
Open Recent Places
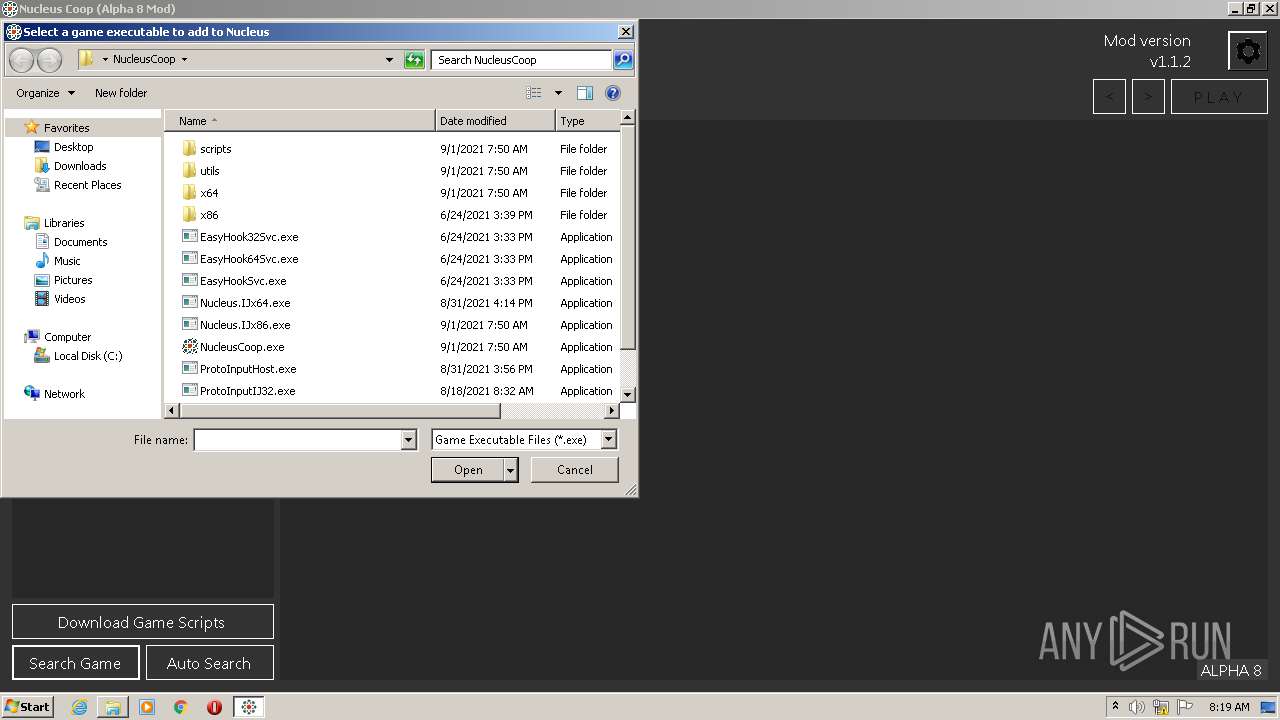point(87,185)
